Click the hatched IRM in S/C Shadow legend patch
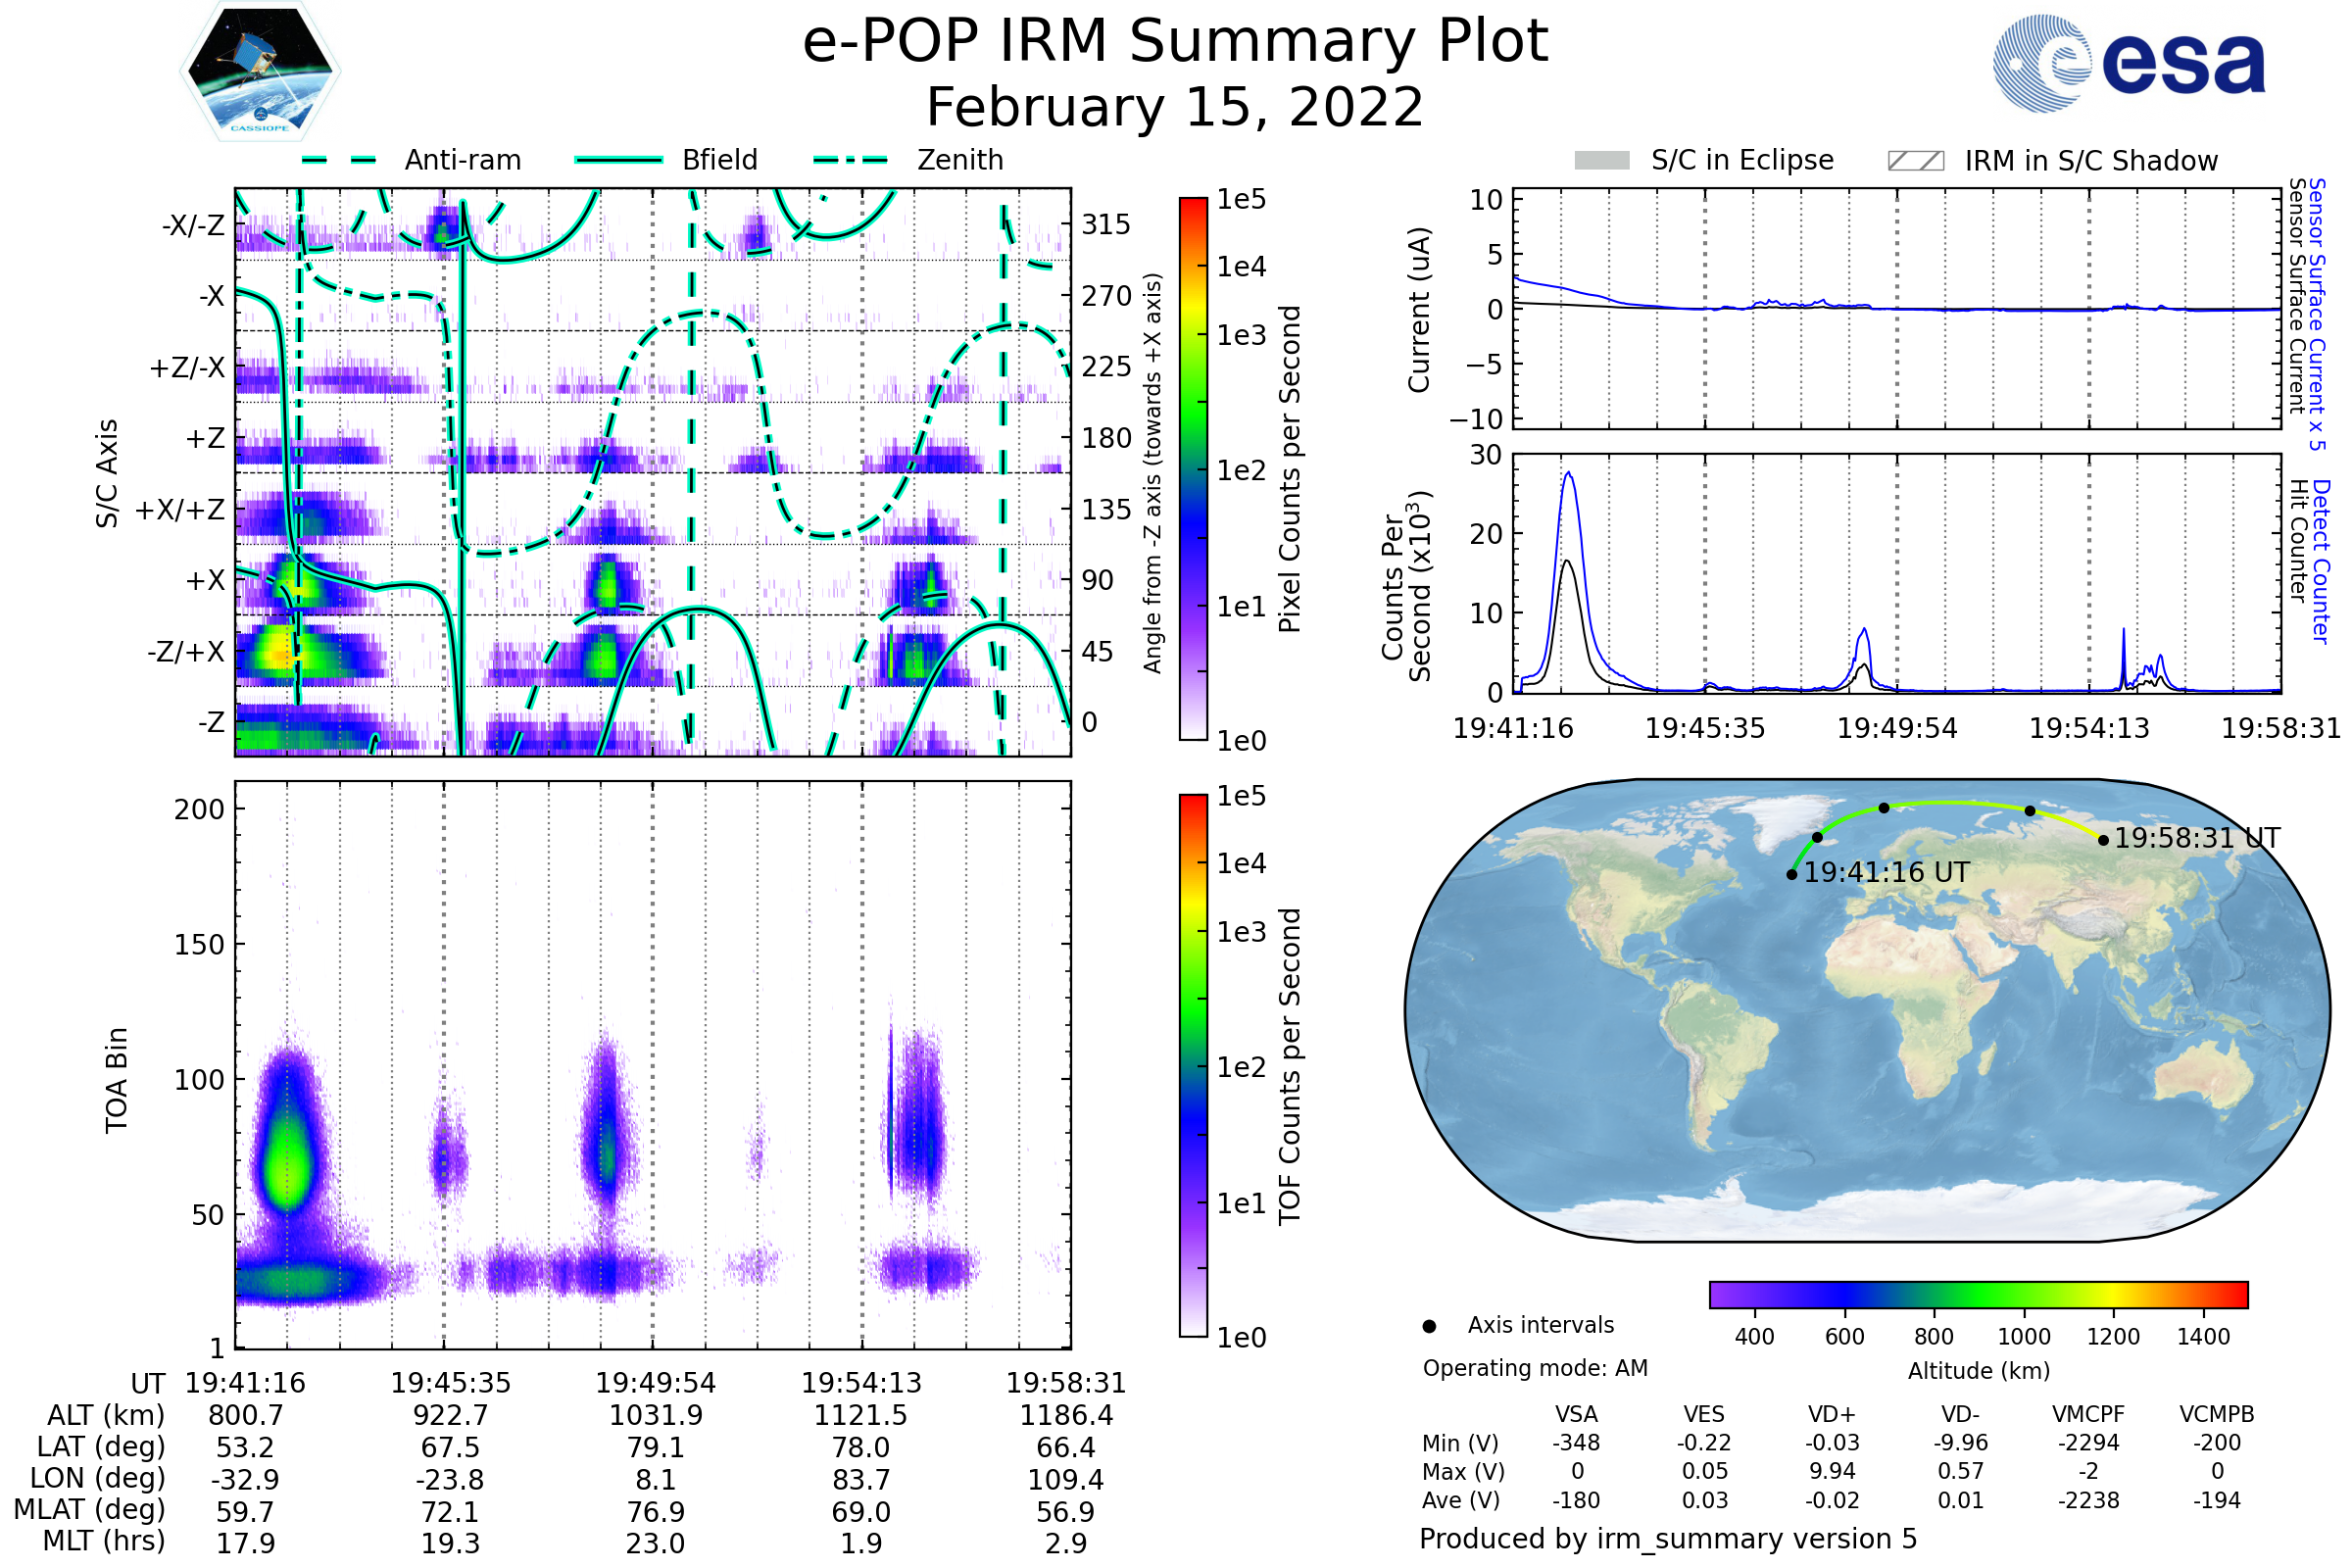Image resolution: width=2352 pixels, height=1568 pixels. tap(1915, 161)
